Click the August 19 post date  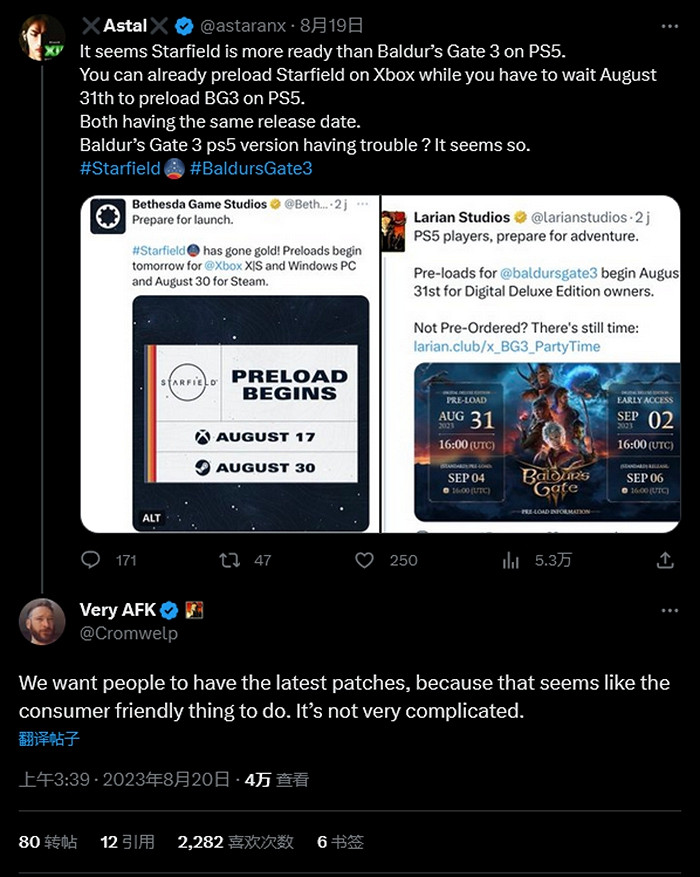tap(335, 26)
